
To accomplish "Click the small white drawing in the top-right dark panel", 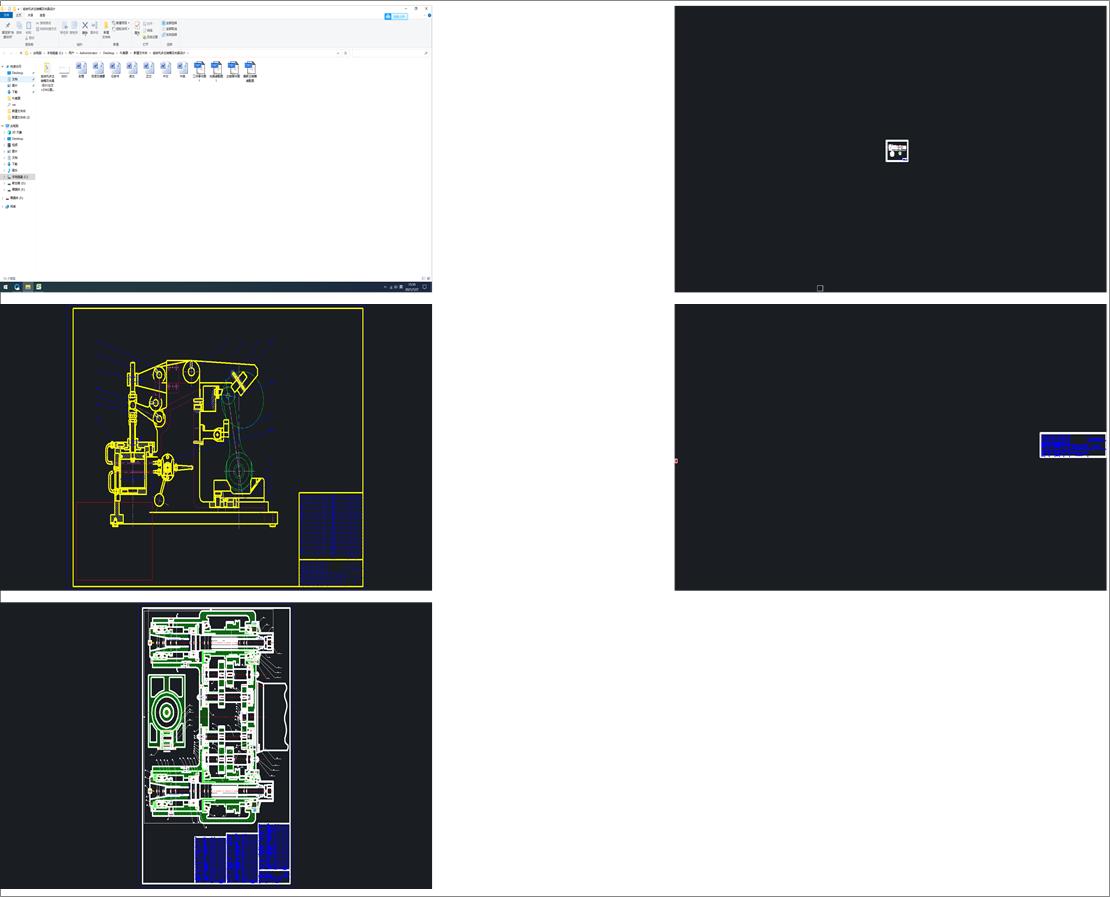I will pos(897,151).
